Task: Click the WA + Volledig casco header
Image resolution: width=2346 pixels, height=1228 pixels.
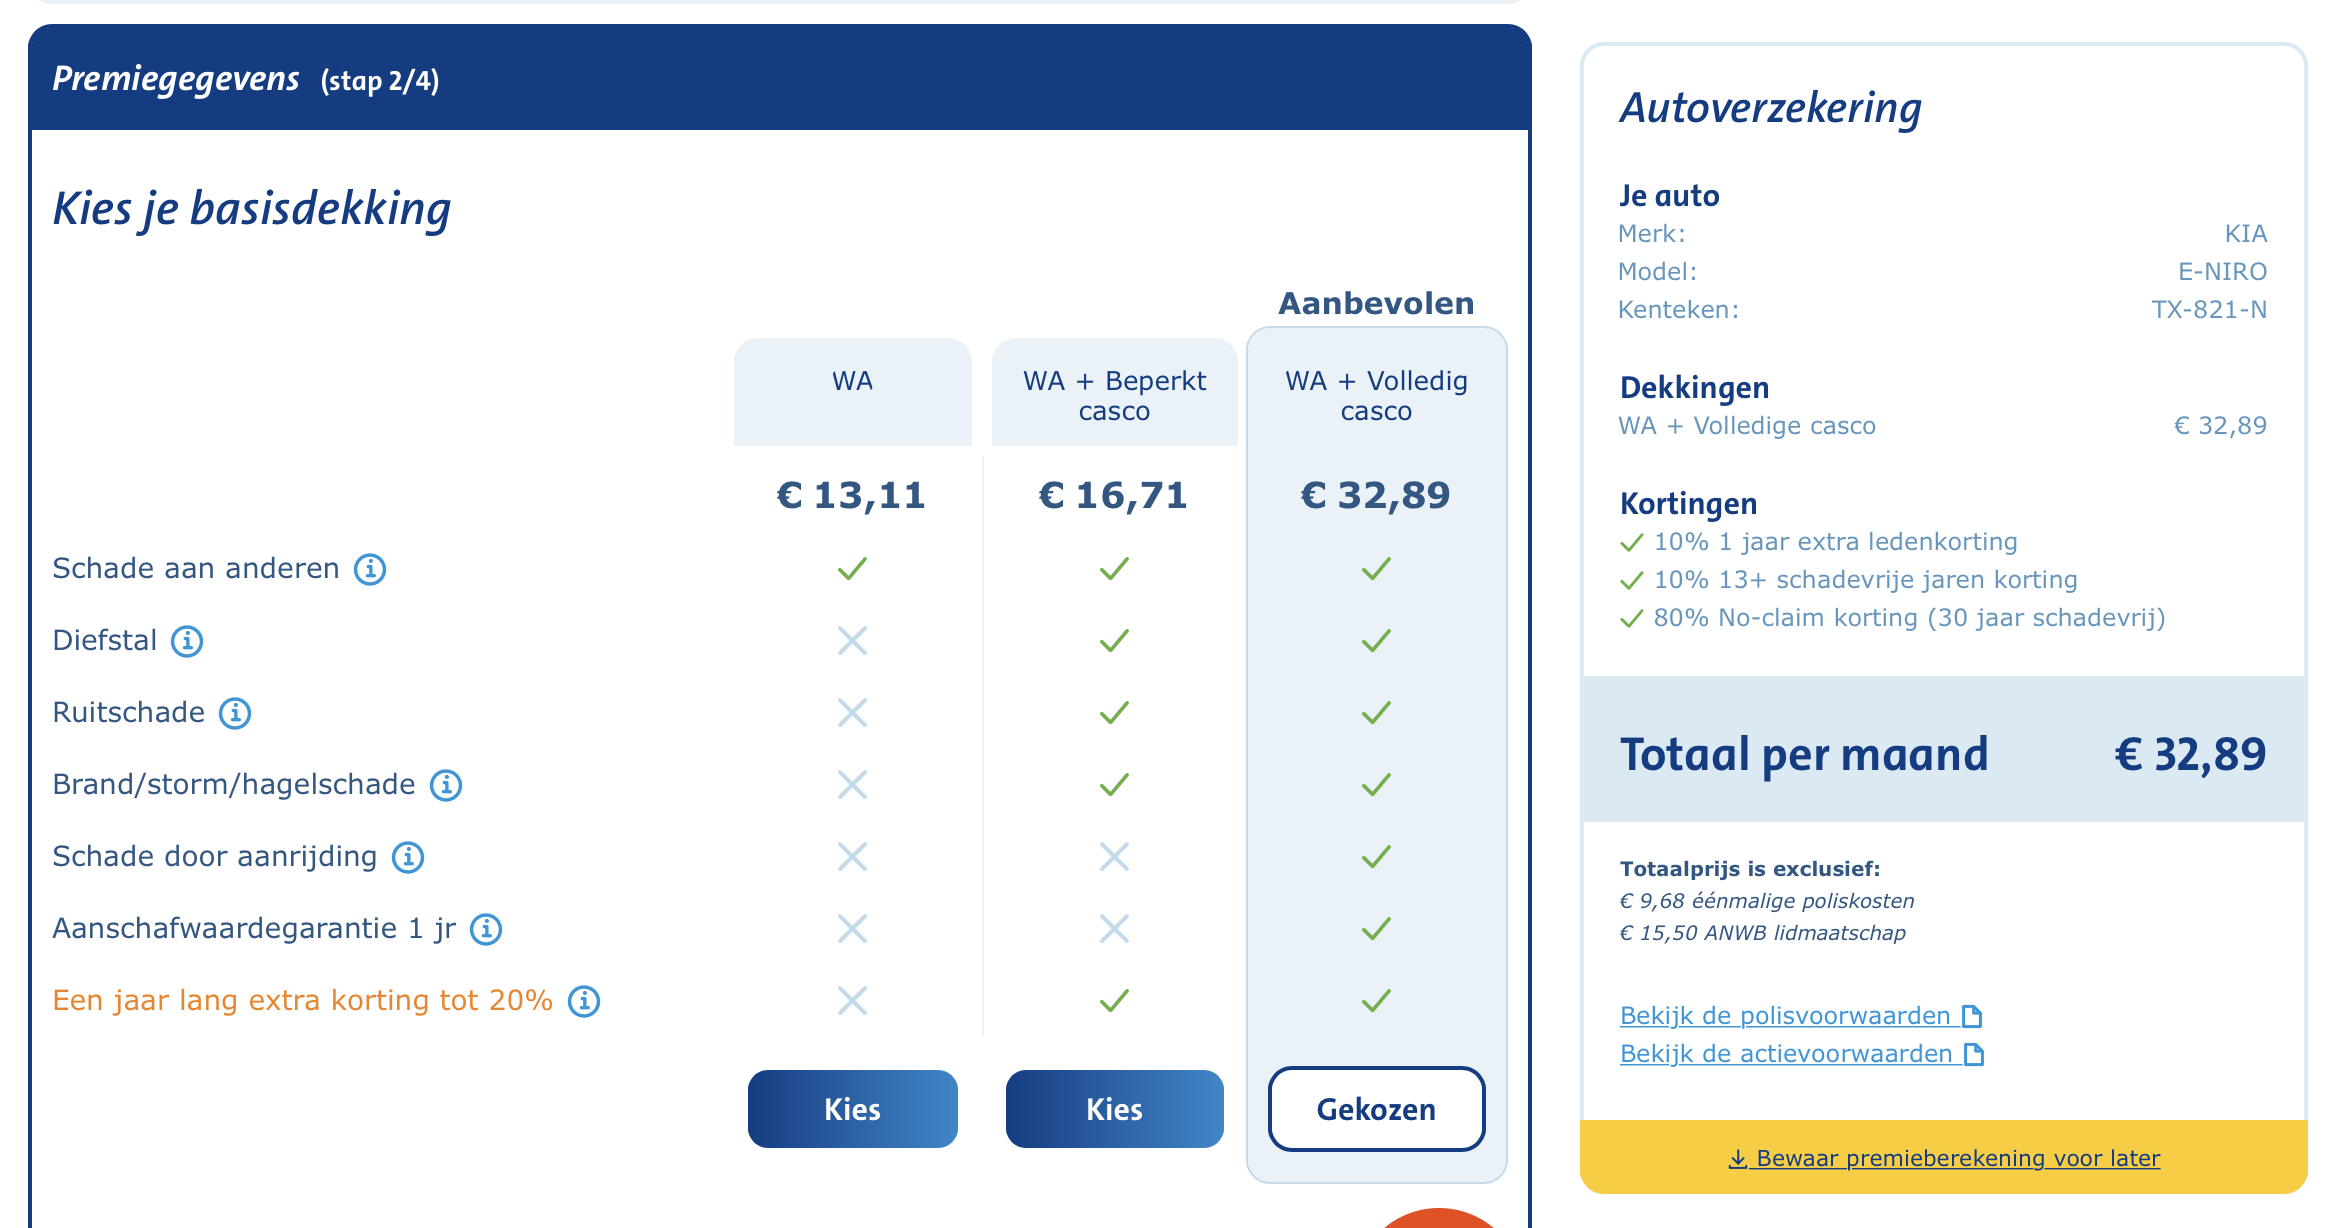Action: (1376, 396)
